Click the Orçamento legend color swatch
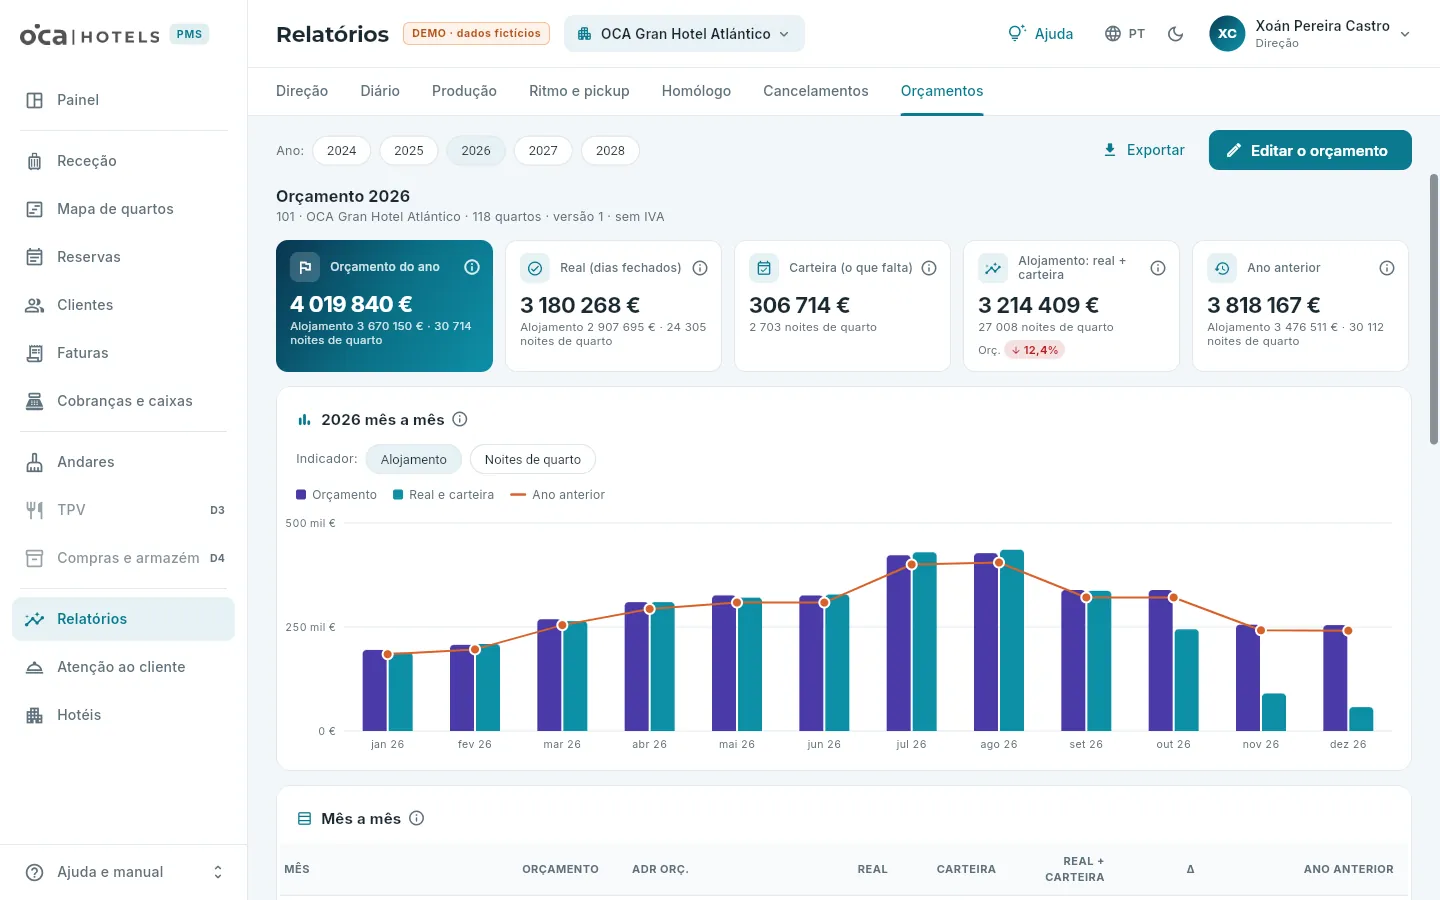1440x900 pixels. [301, 495]
